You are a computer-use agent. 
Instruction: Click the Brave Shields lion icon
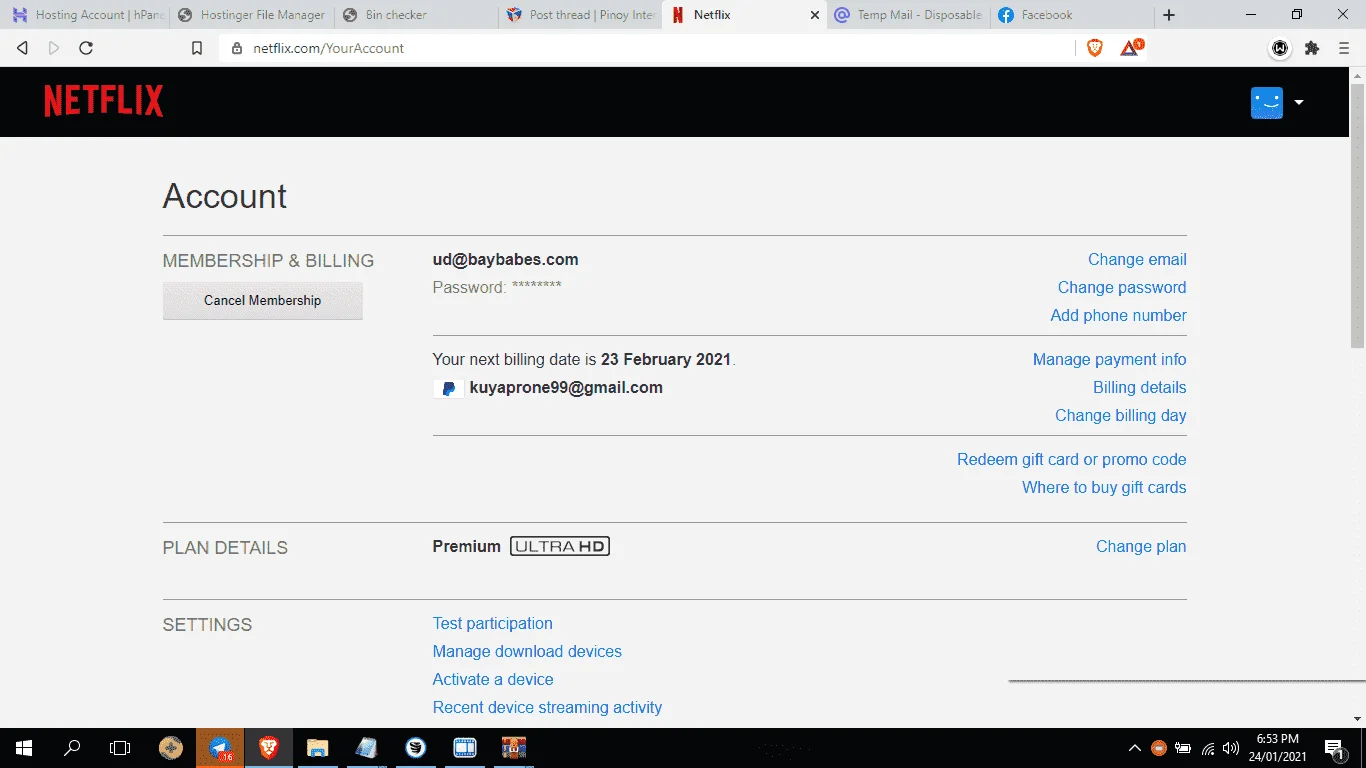pos(1095,48)
